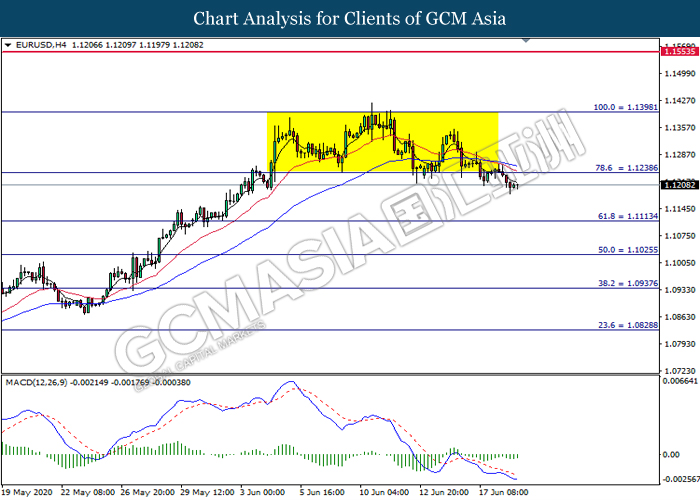Image resolution: width=700 pixels, height=500 pixels.
Task: Click the price axis value 1.07930
Action: point(680,344)
